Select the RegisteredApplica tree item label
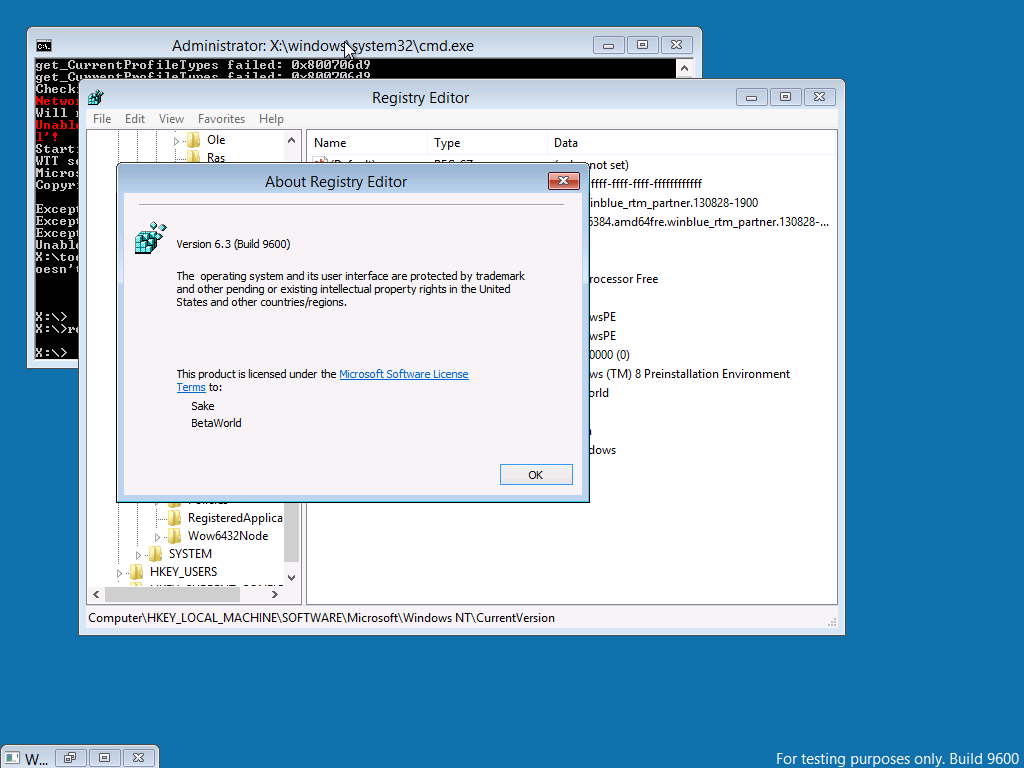This screenshot has height=768, width=1024. (x=235, y=518)
